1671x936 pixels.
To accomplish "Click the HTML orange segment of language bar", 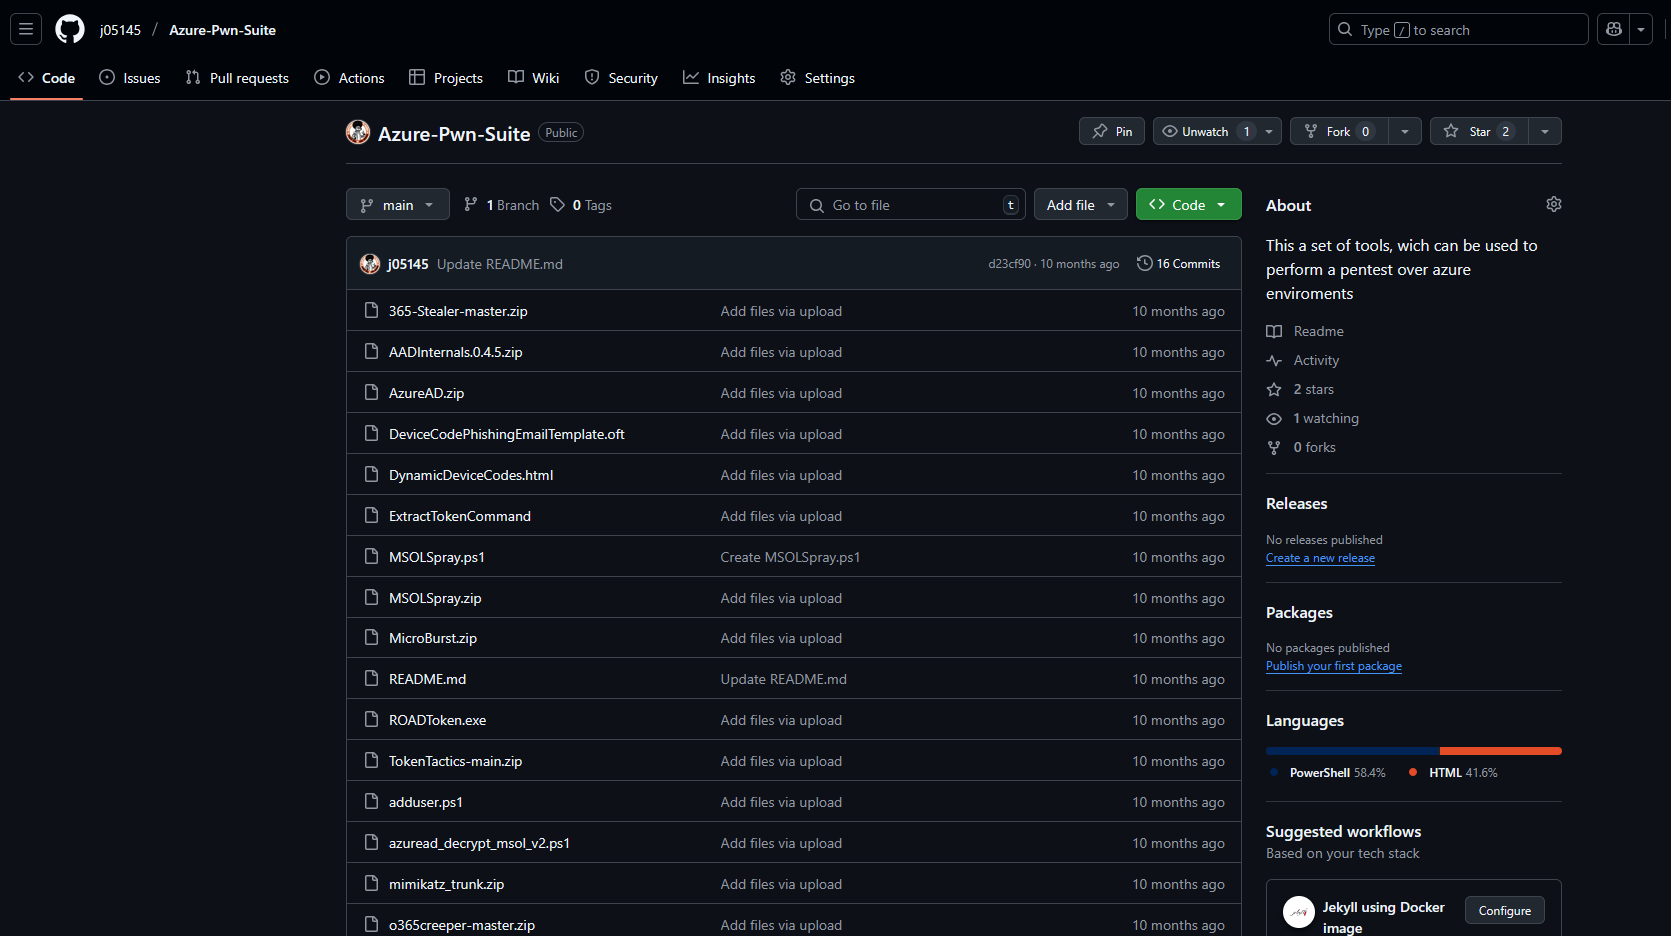I will [1501, 750].
